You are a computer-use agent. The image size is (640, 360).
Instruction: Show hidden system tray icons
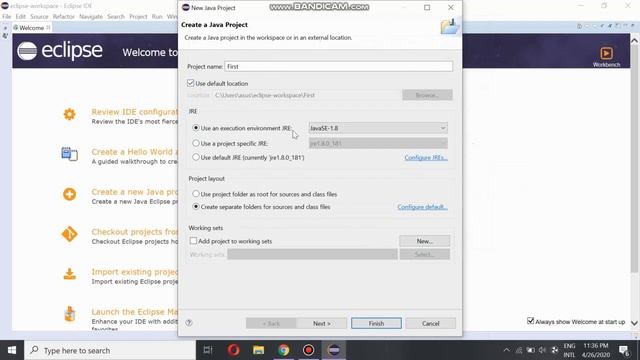[x=507, y=350]
